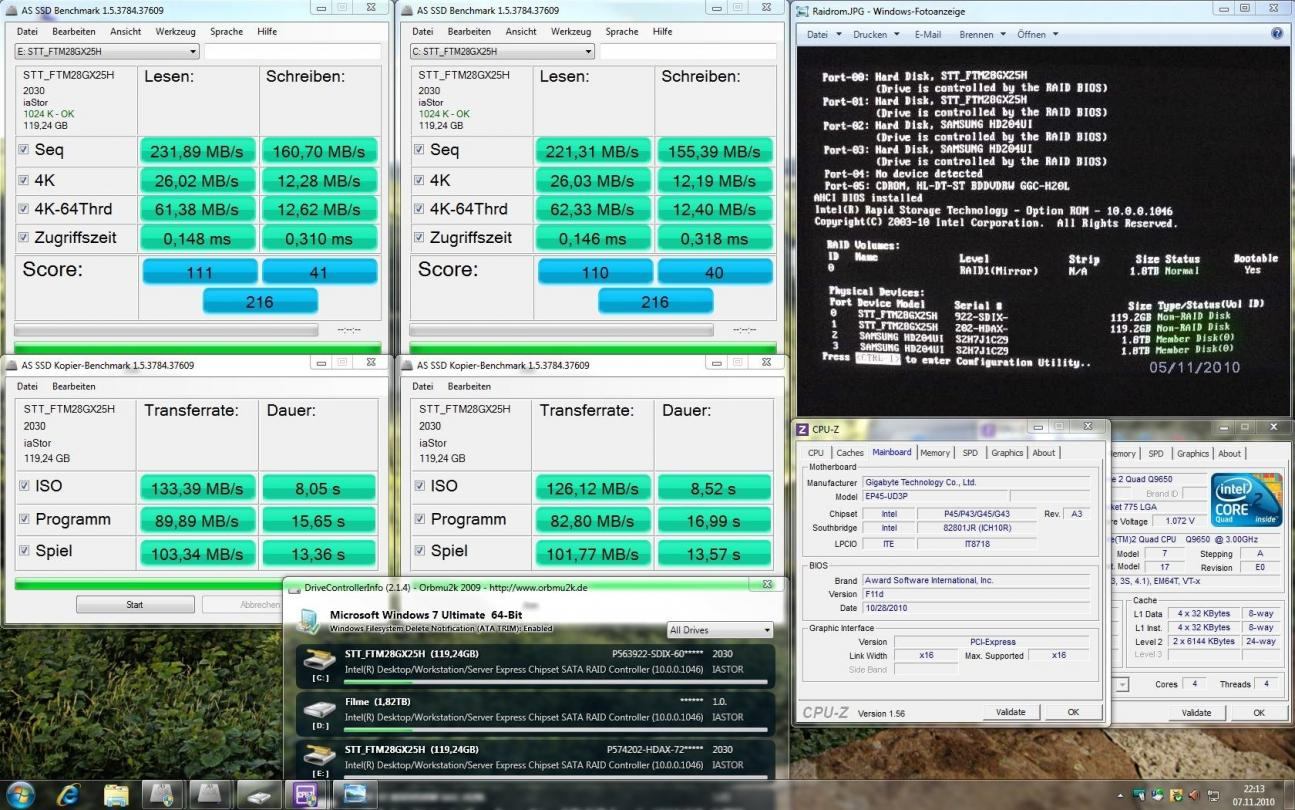Click the C: AS SSD Benchmark title icon
Screen dimensions: 1295x810
click(x=407, y=10)
